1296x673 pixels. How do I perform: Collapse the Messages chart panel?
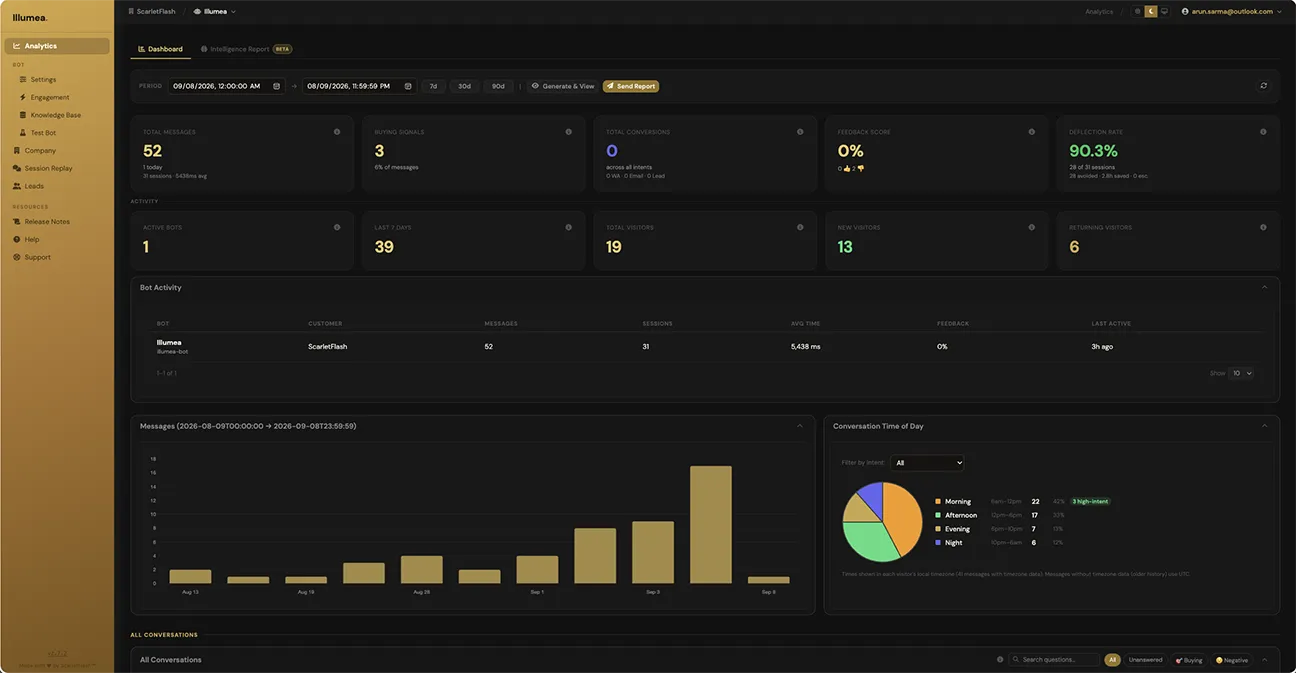[x=800, y=426]
